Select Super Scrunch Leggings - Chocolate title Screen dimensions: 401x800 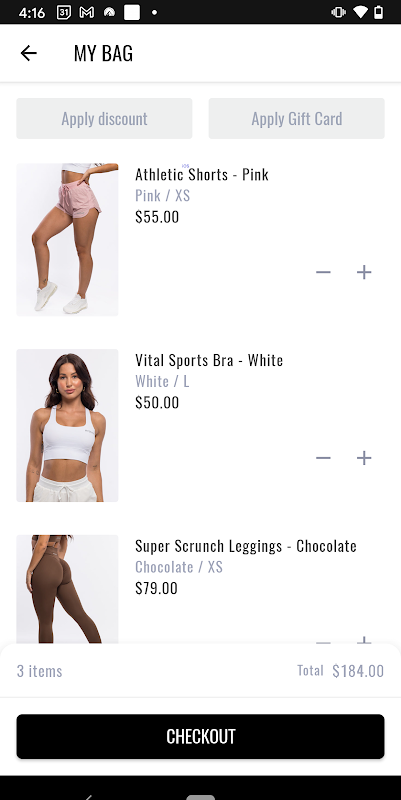pyautogui.click(x=245, y=546)
